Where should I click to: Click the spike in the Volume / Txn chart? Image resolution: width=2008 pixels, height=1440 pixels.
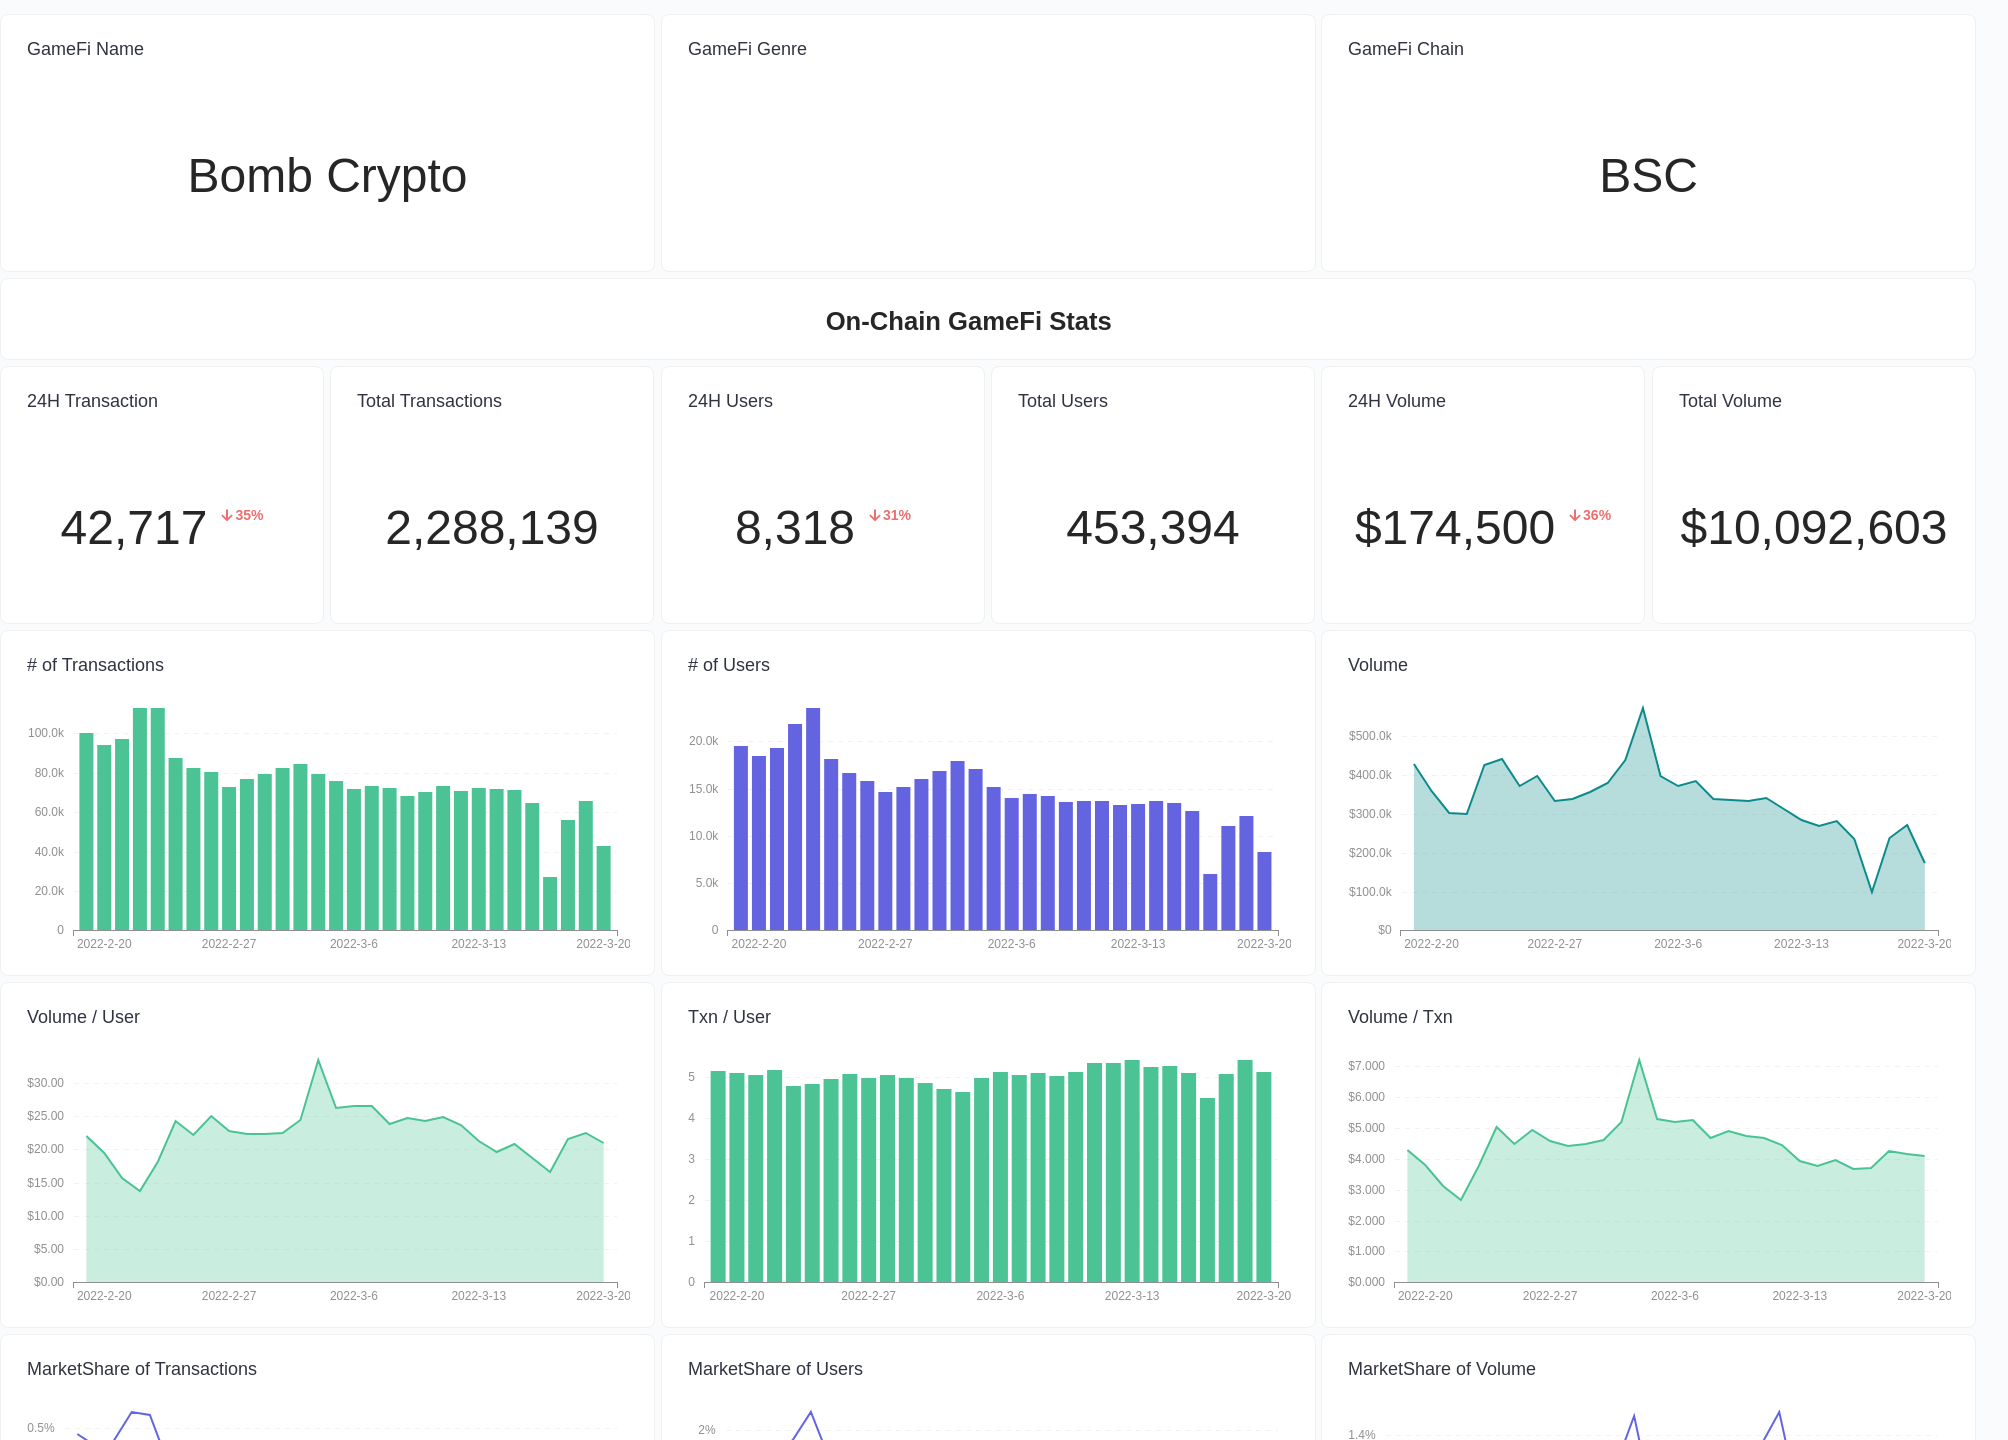[1639, 1060]
